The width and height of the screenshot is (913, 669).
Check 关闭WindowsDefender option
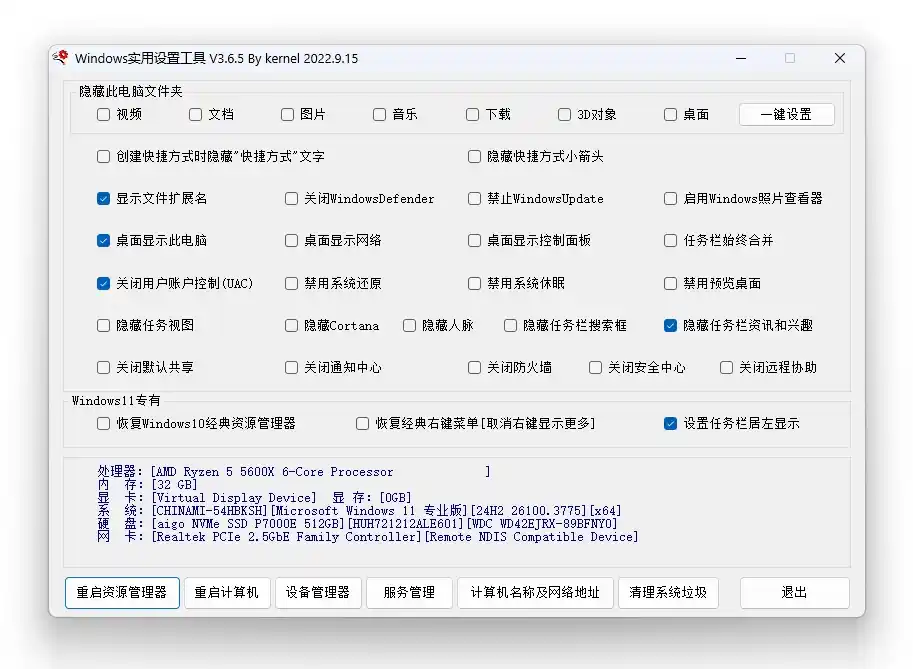291,199
